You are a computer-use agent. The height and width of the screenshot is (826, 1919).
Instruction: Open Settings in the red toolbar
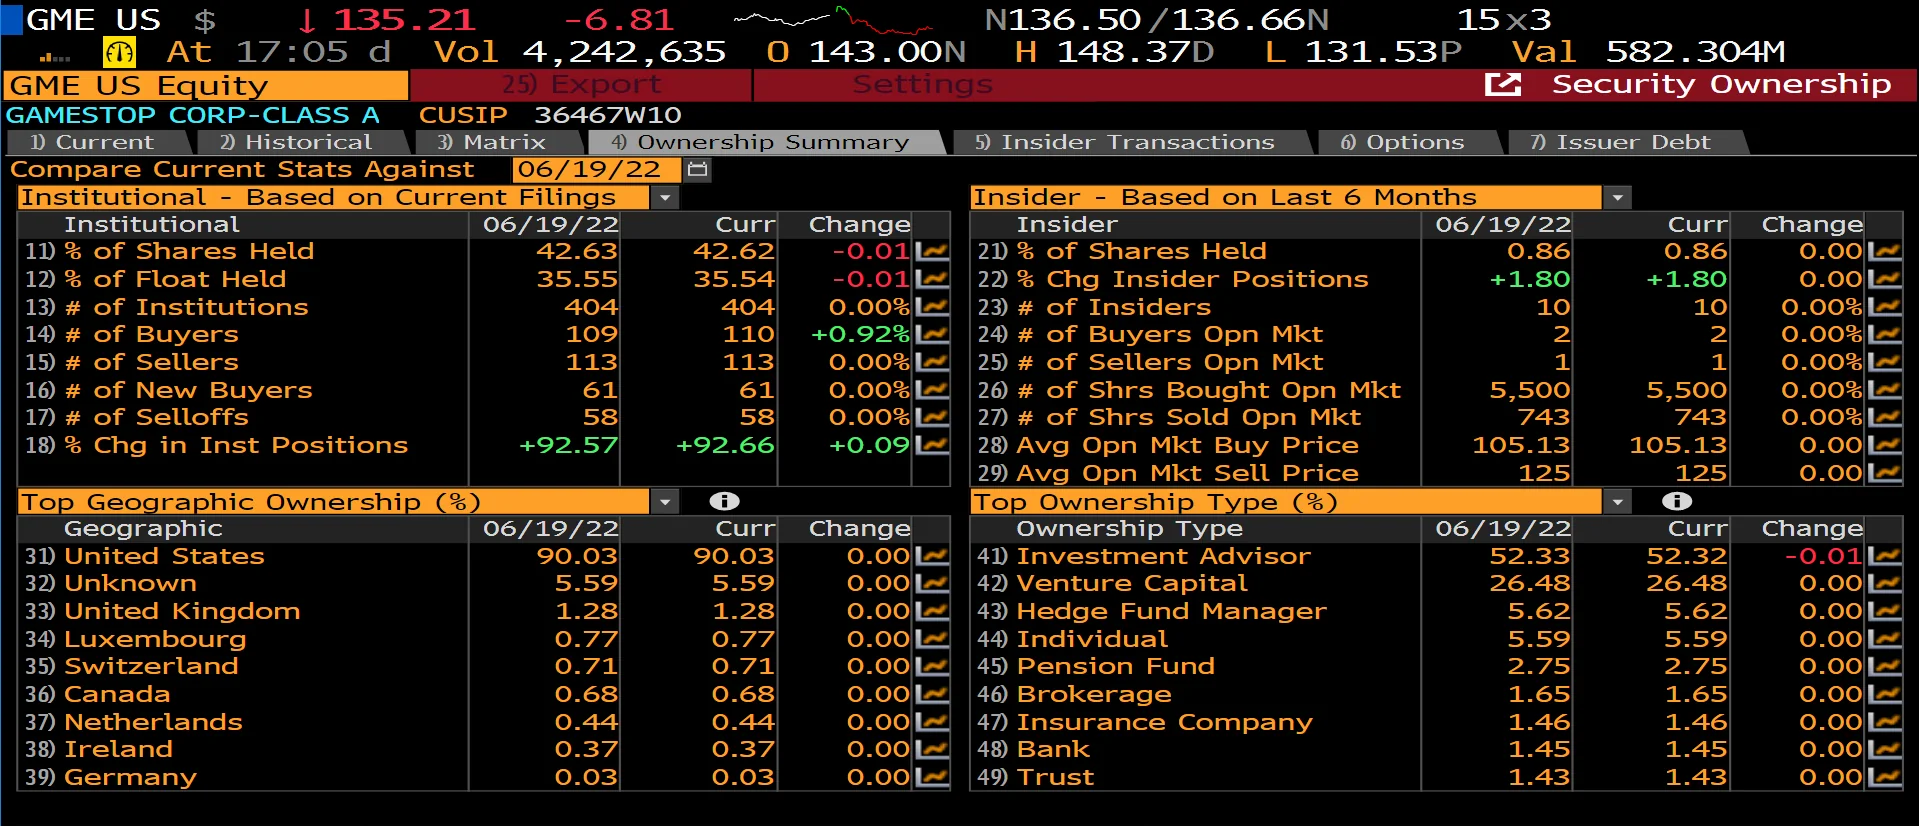922,85
